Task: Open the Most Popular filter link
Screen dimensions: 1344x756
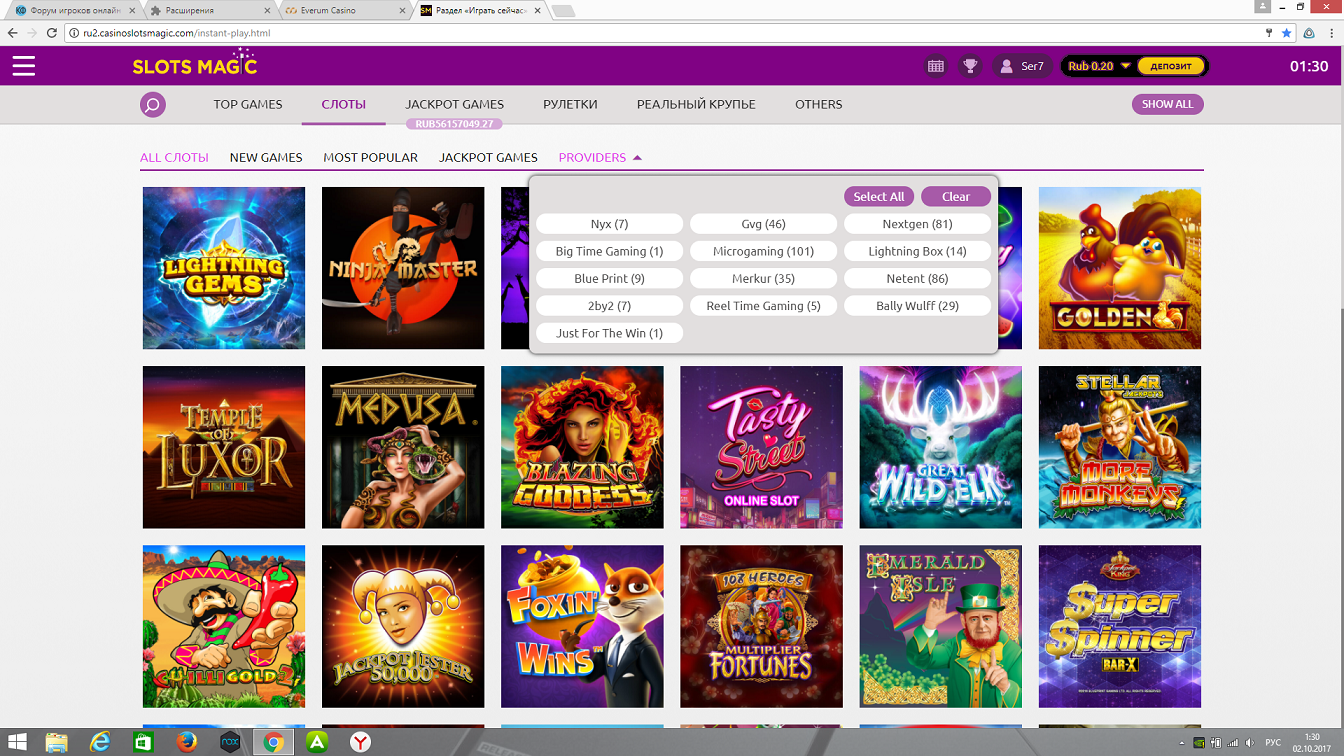Action: coord(371,157)
